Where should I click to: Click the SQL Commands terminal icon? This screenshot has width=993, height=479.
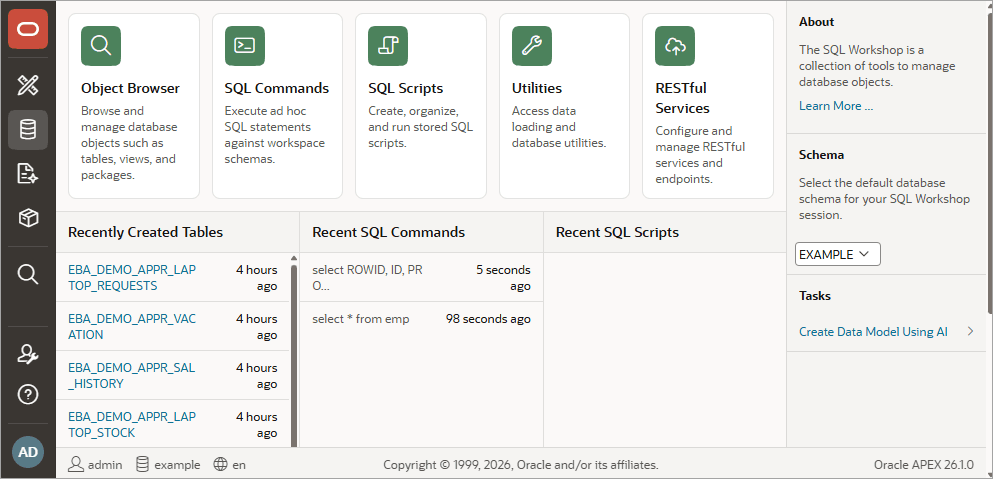[244, 46]
